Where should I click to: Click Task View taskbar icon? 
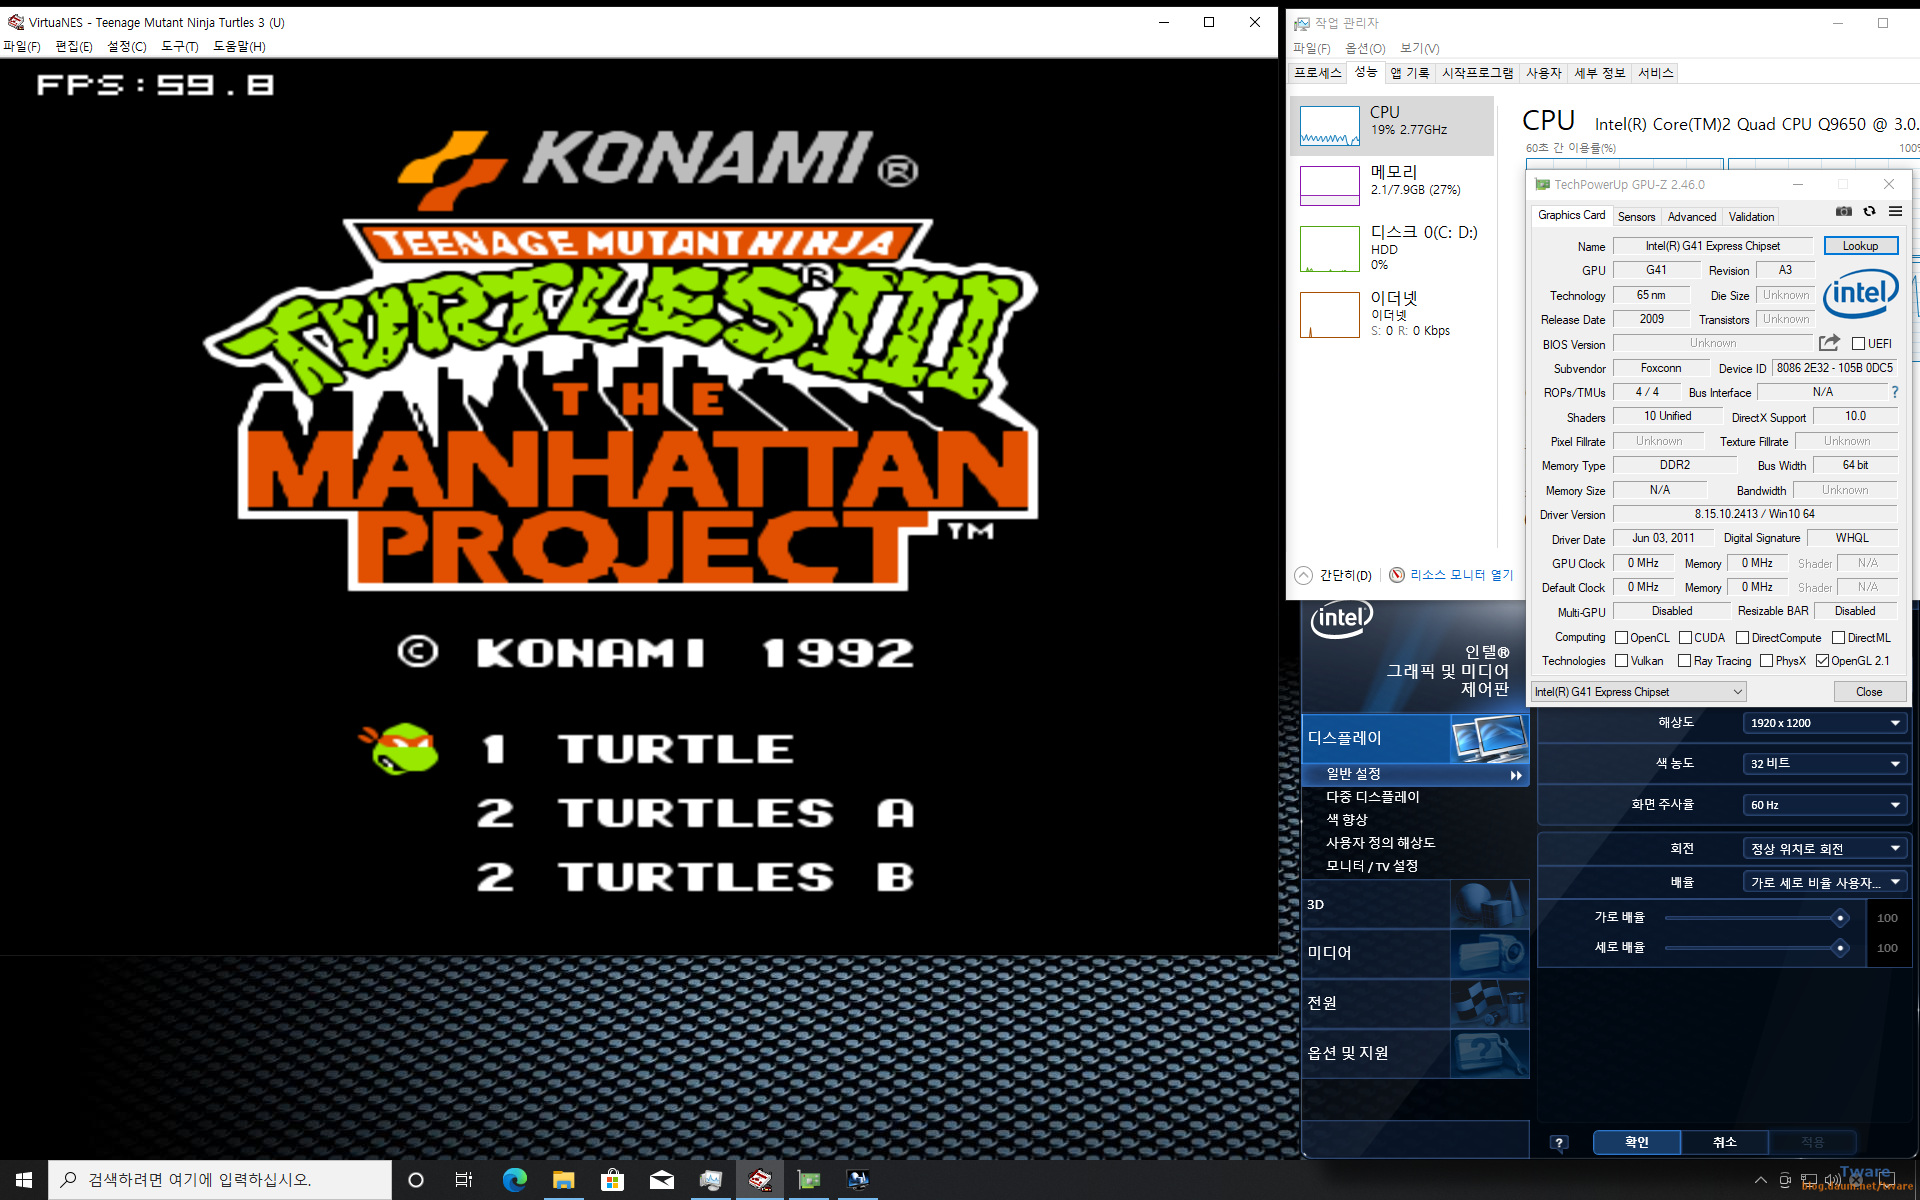coord(463,1180)
